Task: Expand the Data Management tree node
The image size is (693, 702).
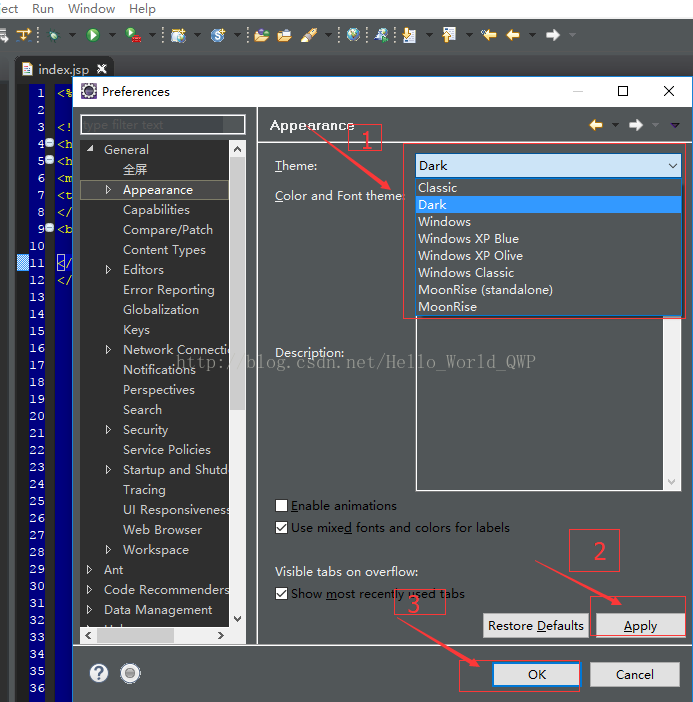Action: pyautogui.click(x=89, y=609)
